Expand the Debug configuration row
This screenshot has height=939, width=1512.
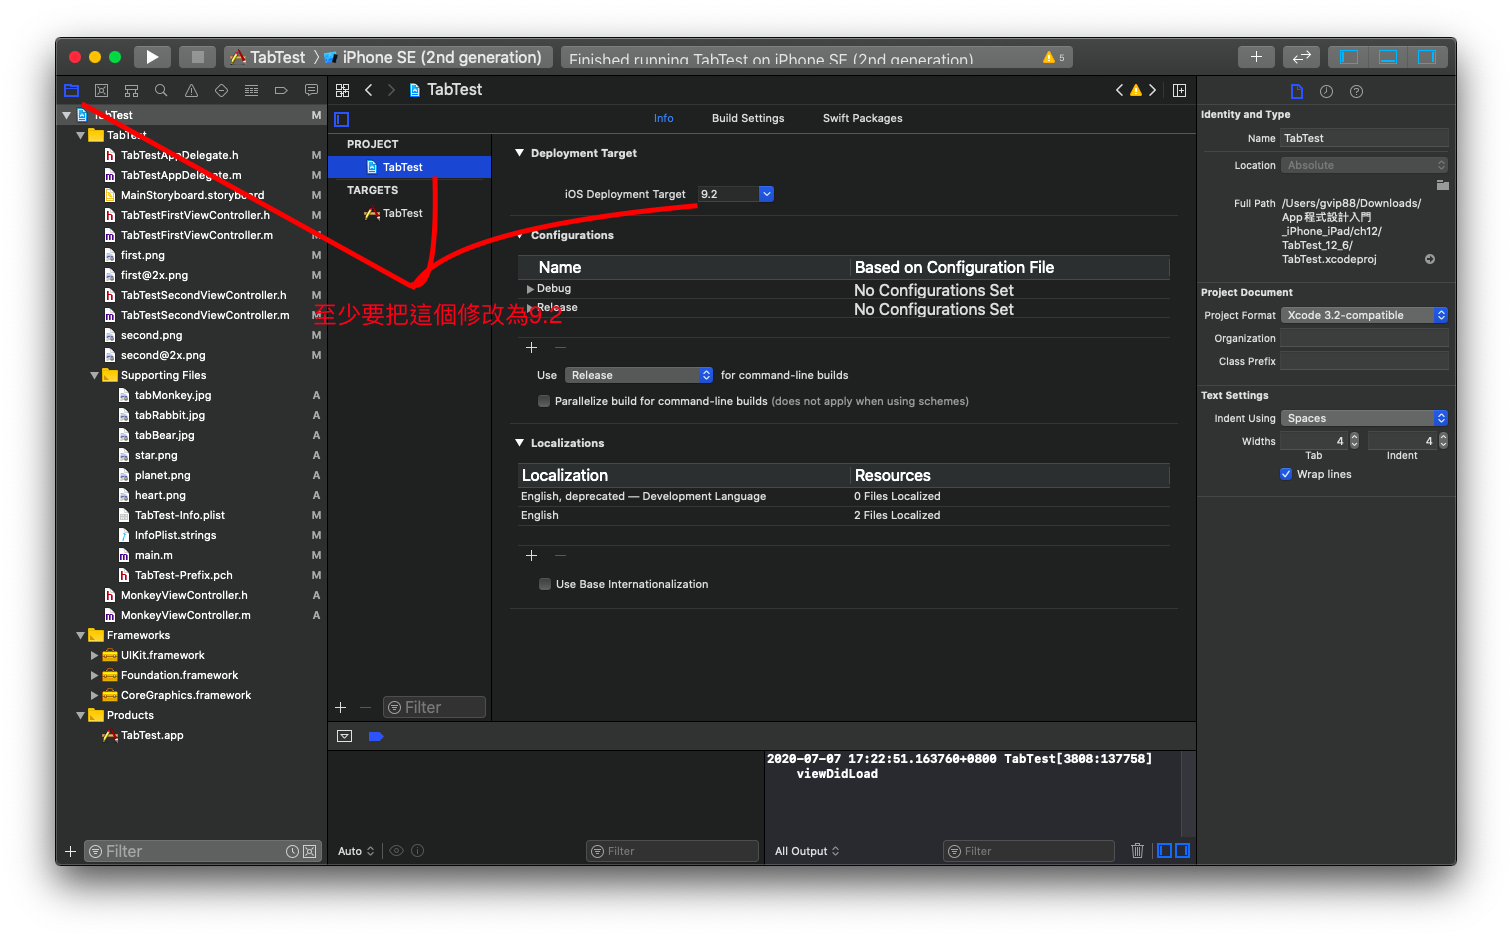click(x=530, y=289)
